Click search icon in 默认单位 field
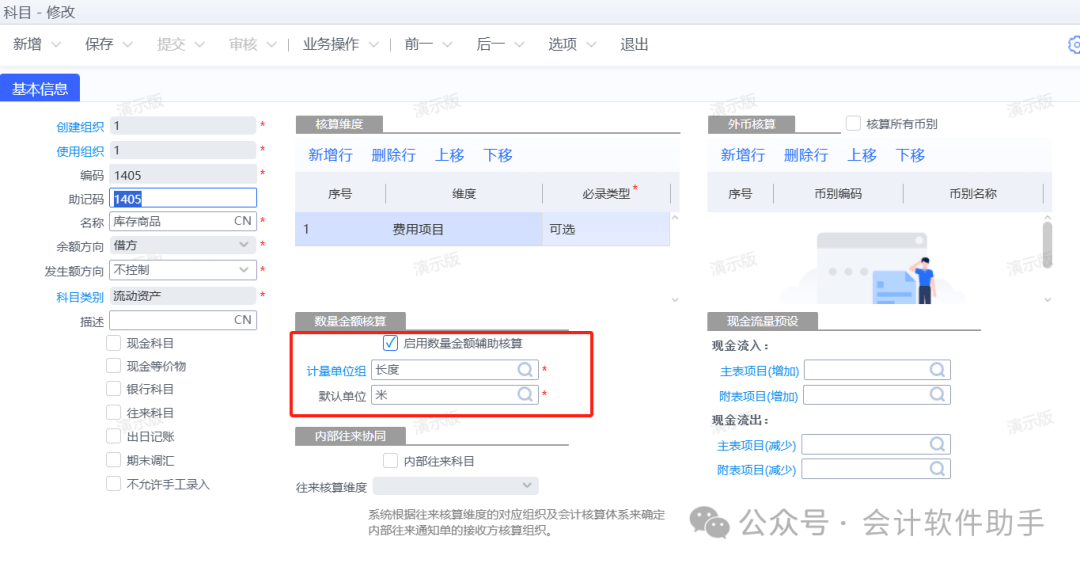This screenshot has height=567, width=1080. pyautogui.click(x=526, y=395)
